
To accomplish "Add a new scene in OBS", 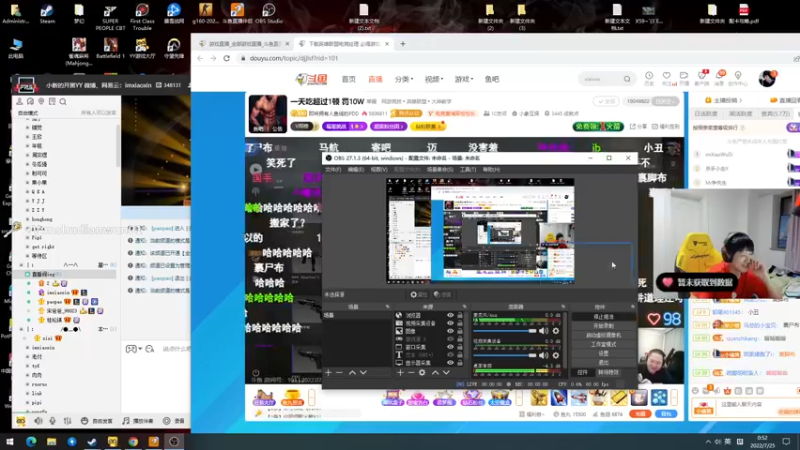I will pos(329,373).
